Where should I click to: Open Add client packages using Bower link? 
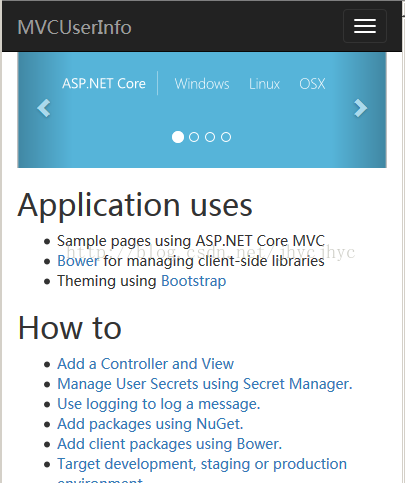[170, 444]
